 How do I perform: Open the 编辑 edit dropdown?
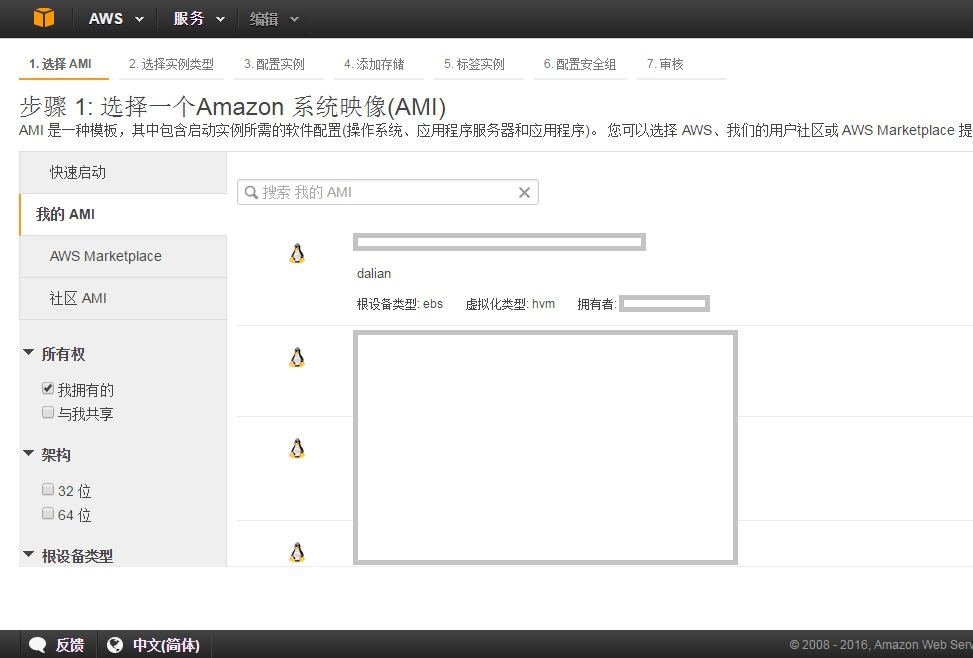click(274, 19)
